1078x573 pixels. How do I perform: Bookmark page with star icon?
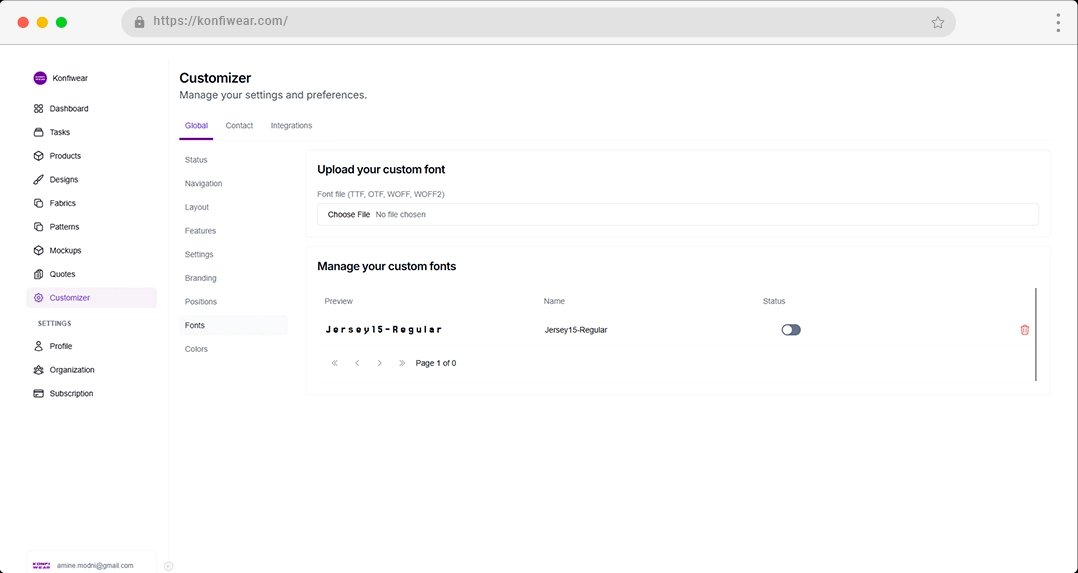click(x=938, y=22)
